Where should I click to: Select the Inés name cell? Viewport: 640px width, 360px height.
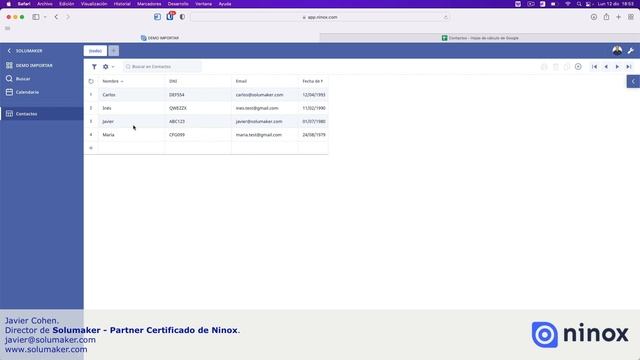131,108
